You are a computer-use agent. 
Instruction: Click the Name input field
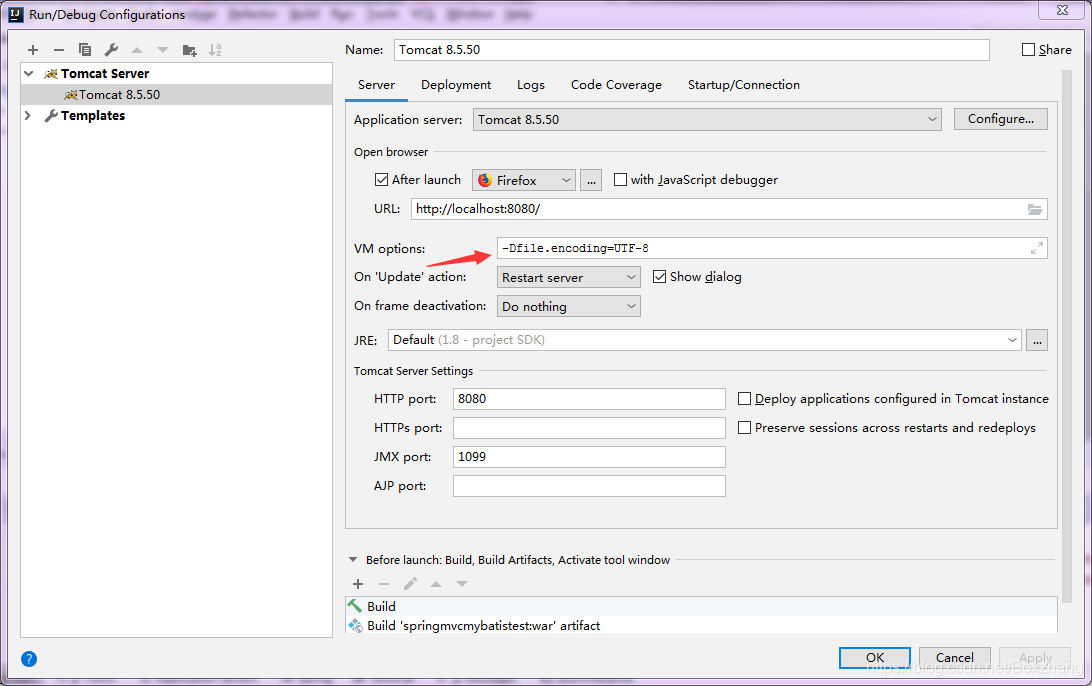692,49
